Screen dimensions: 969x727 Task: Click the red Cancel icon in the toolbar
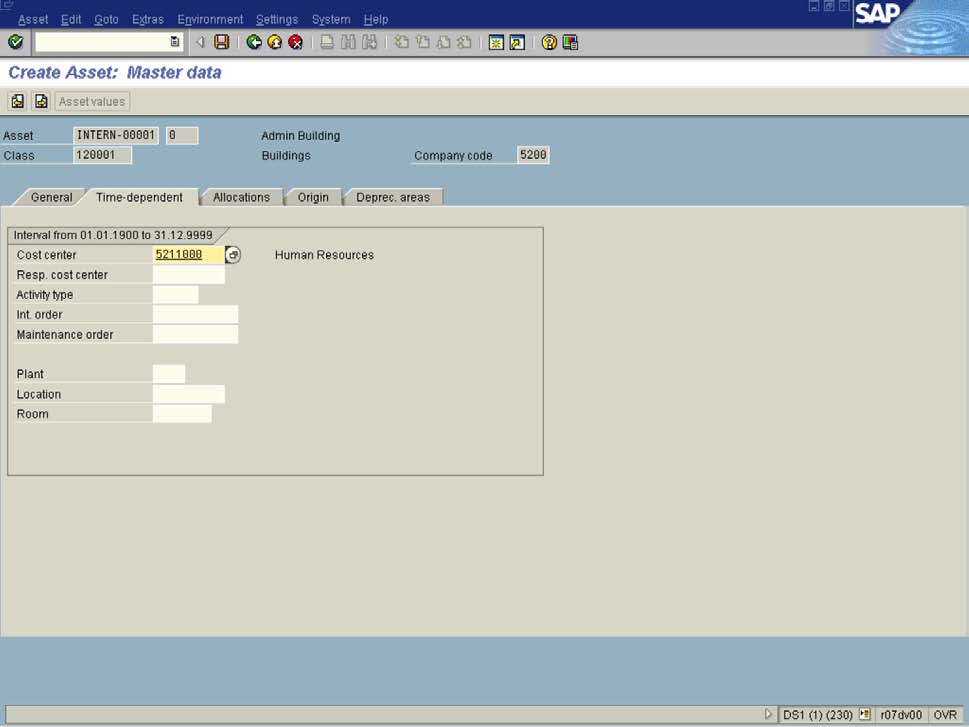[295, 42]
